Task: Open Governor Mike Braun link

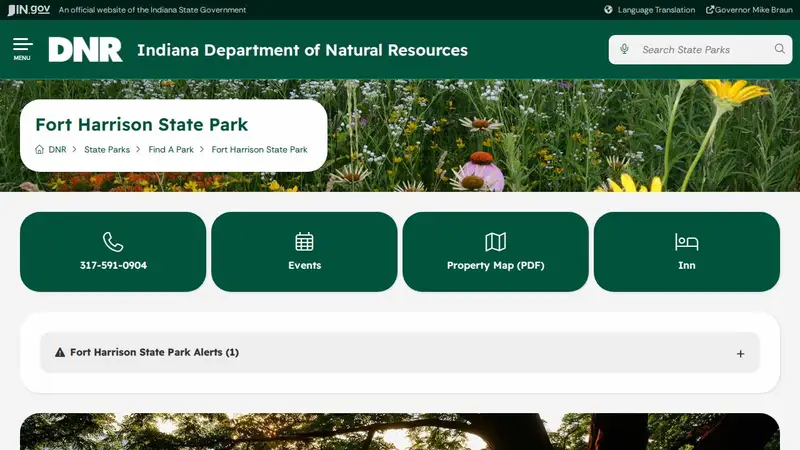Action: click(x=754, y=10)
